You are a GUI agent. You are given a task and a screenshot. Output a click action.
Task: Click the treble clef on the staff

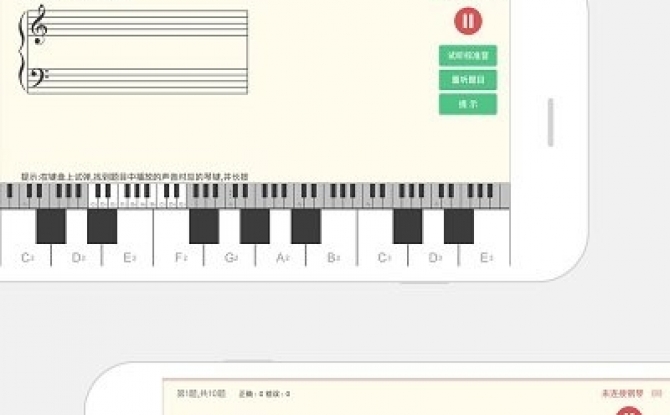39,24
